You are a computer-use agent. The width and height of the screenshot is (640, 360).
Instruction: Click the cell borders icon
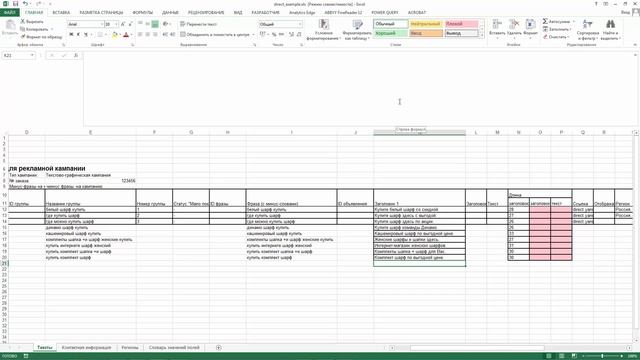click(100, 35)
